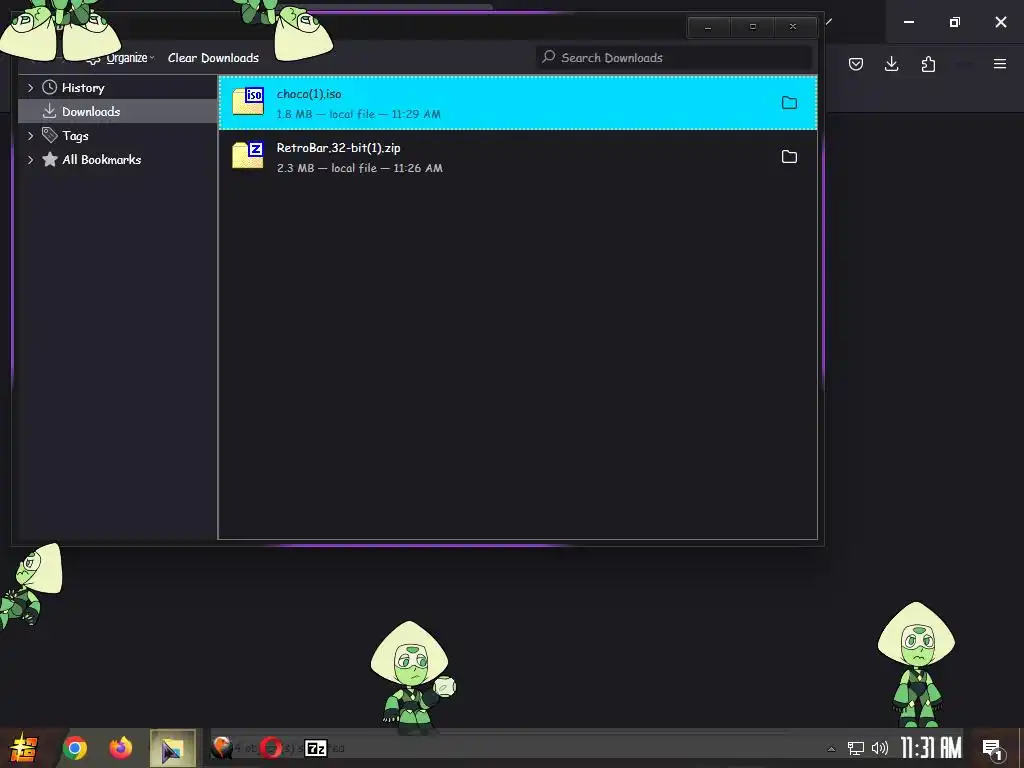The height and width of the screenshot is (768, 1024).
Task: Click the 11:31 AM taskbar clock
Action: pos(931,748)
